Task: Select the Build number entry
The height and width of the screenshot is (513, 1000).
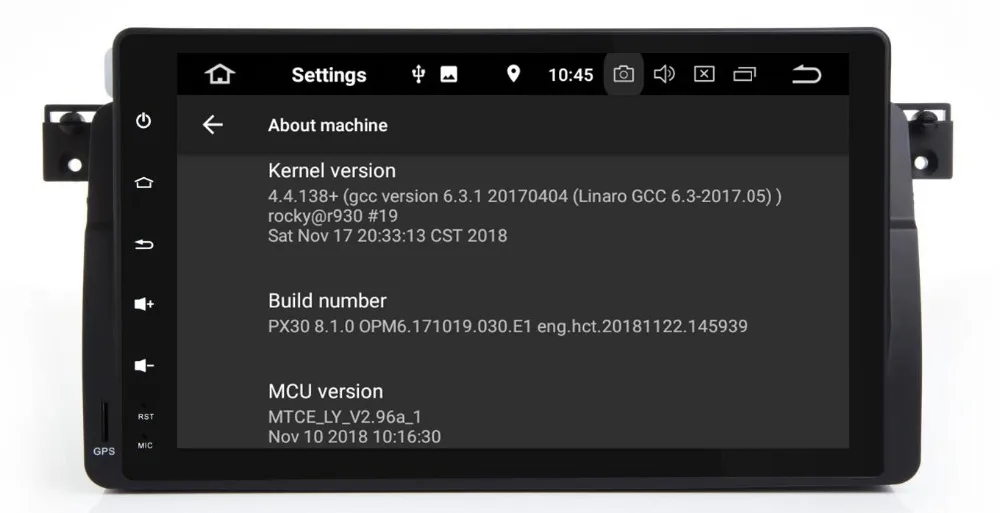Action: click(513, 313)
